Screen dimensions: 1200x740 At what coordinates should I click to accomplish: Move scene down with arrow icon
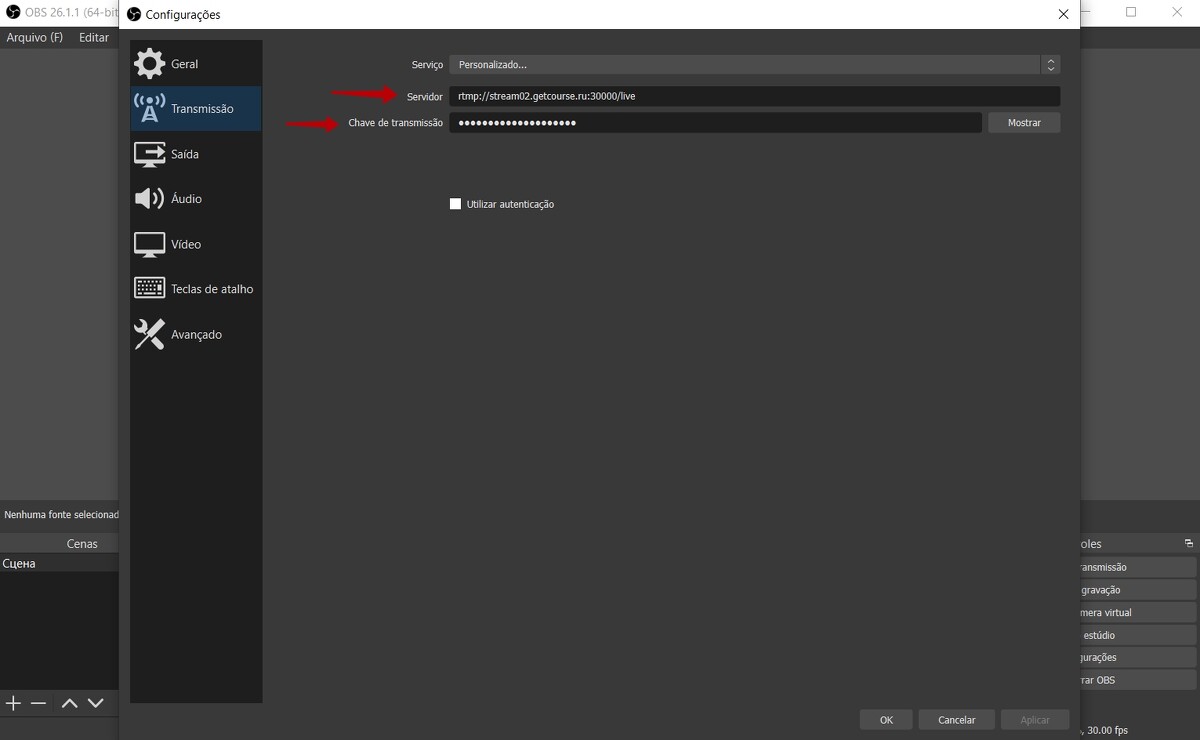click(95, 703)
